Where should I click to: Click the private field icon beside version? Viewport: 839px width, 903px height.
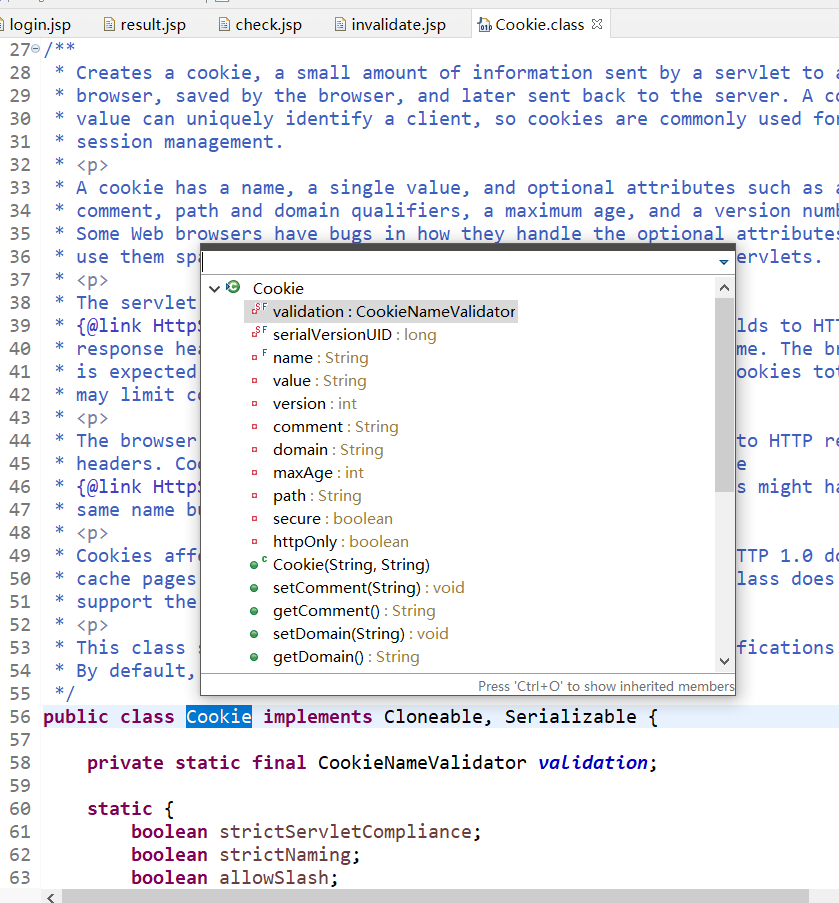tap(254, 404)
